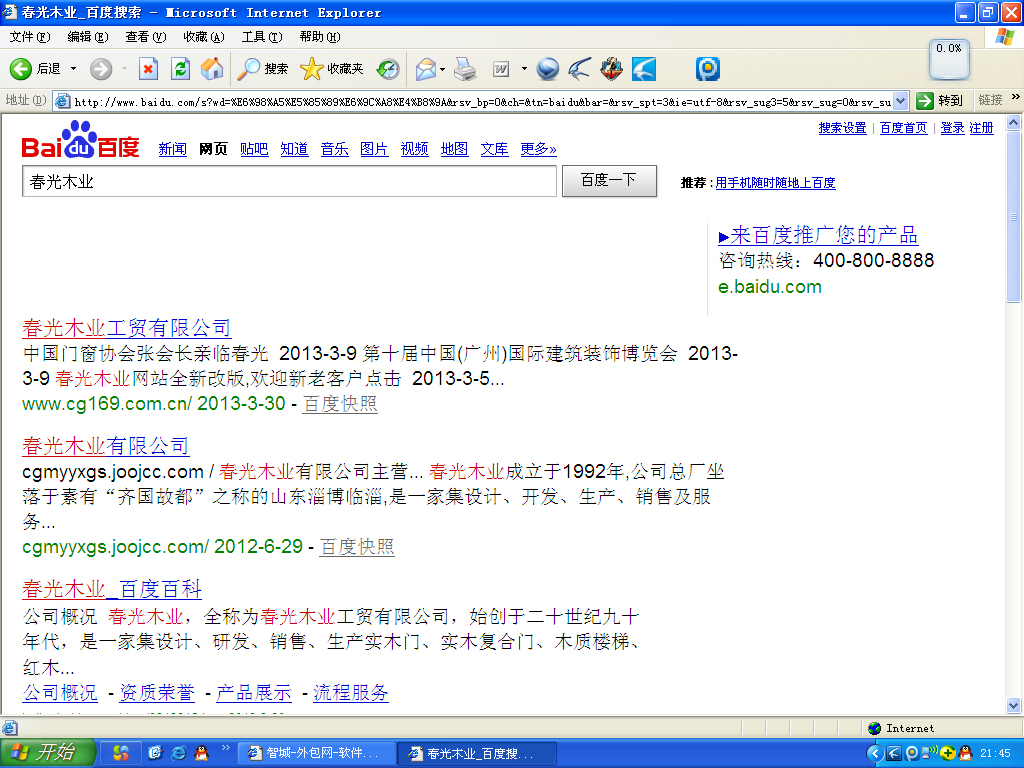The width and height of the screenshot is (1024, 768).
Task: Click the 登录 login link
Action: click(x=952, y=128)
